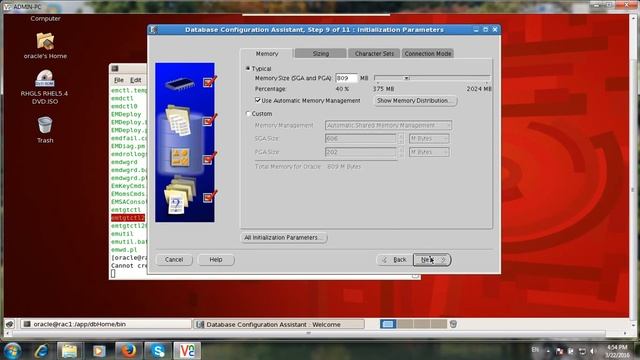Open the Trash desktop icon
The image size is (640, 360).
click(45, 125)
